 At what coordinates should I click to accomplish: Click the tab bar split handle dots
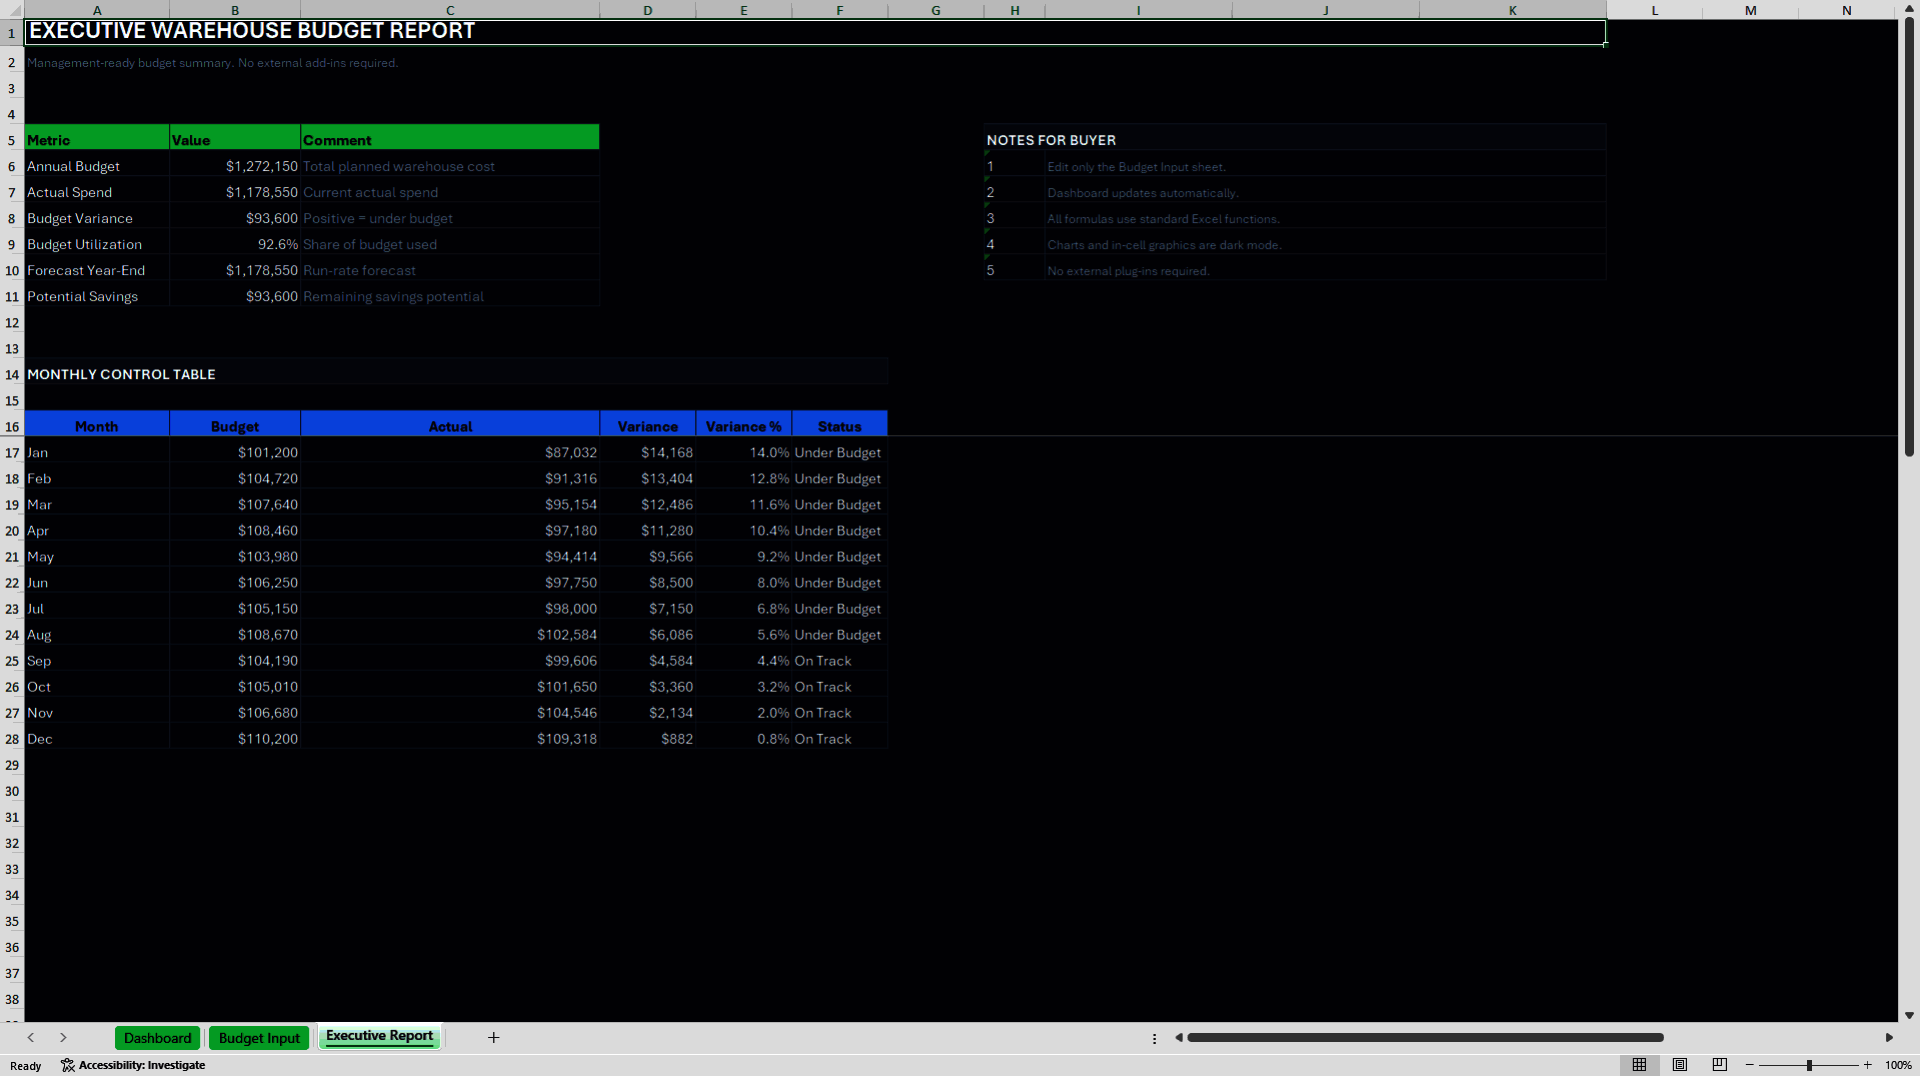click(x=1154, y=1038)
